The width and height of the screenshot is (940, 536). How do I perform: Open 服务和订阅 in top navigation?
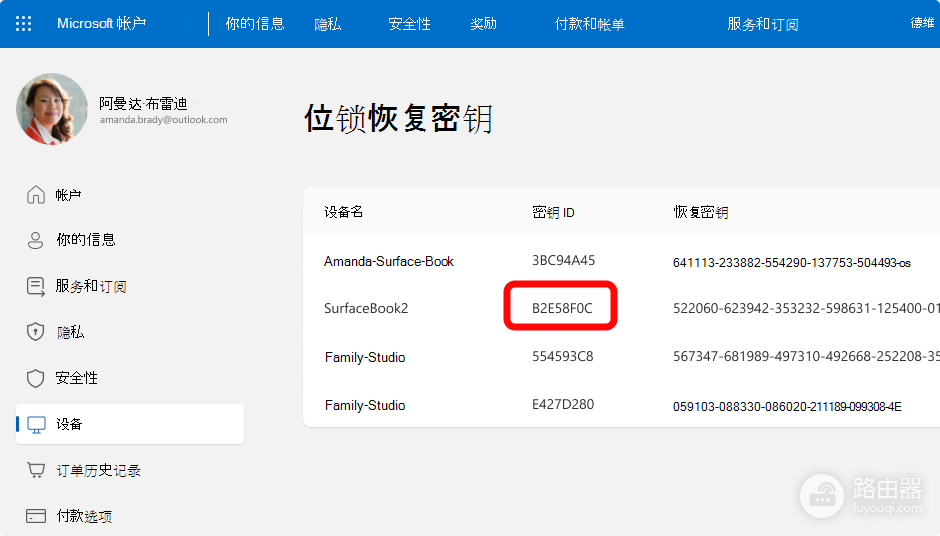click(763, 24)
